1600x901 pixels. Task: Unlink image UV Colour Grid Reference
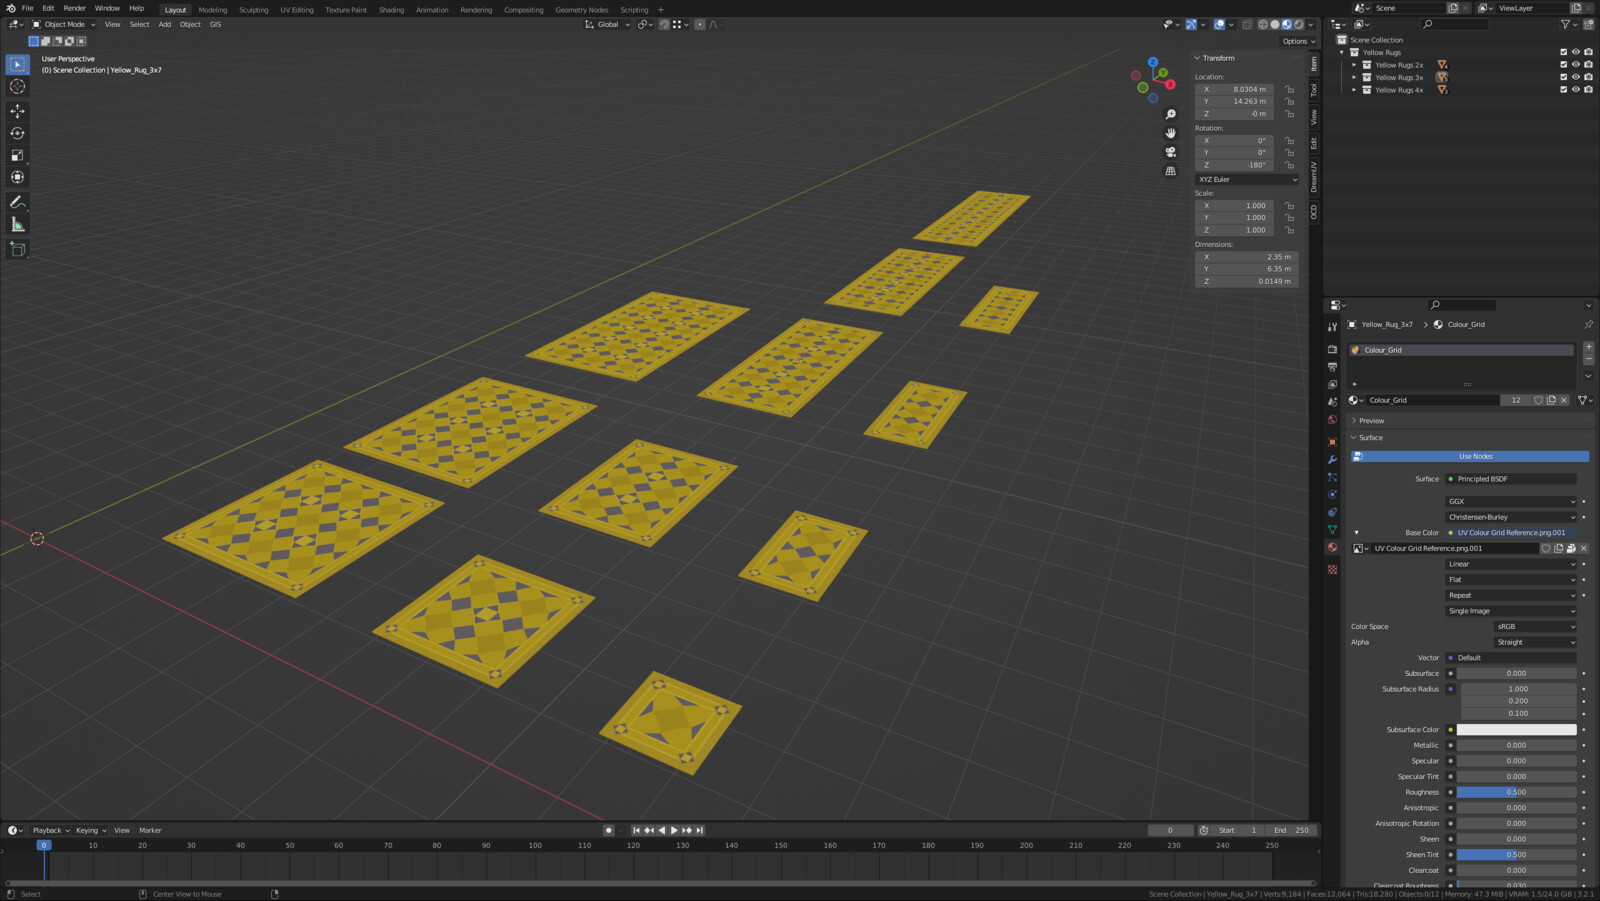point(1584,548)
